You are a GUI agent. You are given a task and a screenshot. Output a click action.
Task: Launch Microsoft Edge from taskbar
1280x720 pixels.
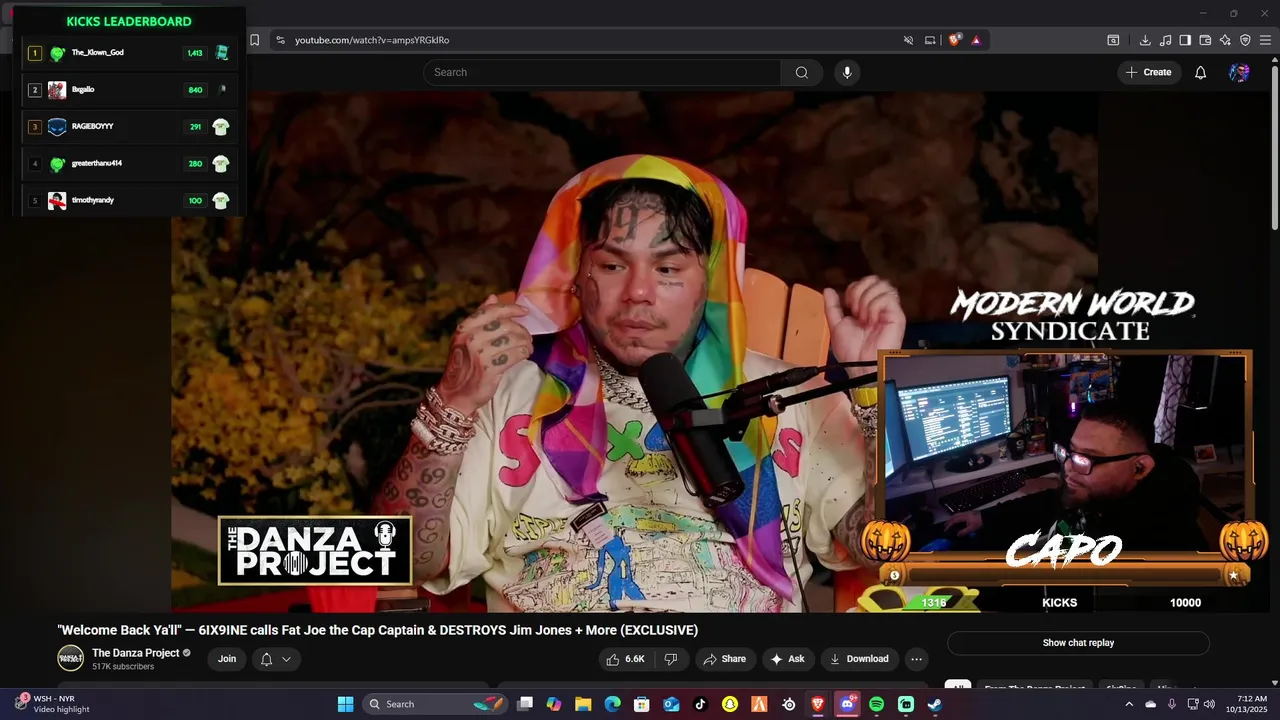coord(613,704)
